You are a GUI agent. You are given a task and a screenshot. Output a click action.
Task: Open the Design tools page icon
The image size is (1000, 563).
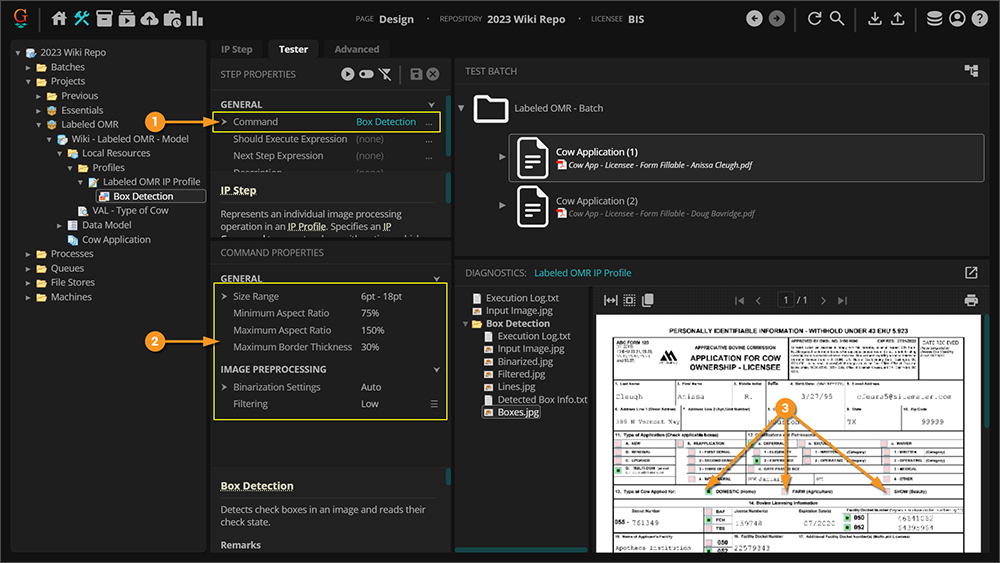click(82, 19)
